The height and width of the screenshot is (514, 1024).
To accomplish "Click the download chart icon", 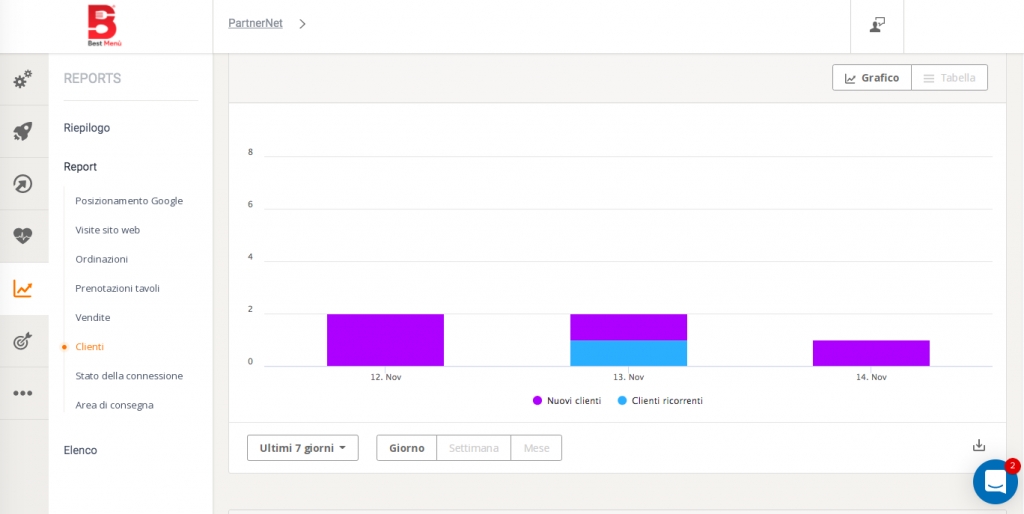I will 979,446.
